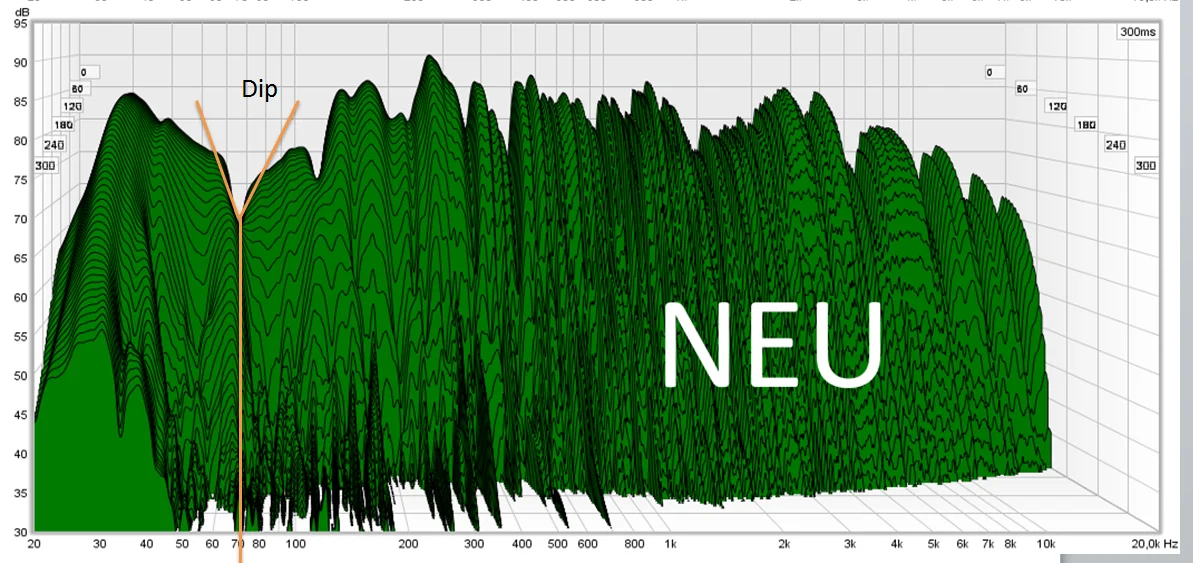This screenshot has width=1193, height=563.
Task: Click the 120 time label on right depth axis
Action: [x=1057, y=107]
